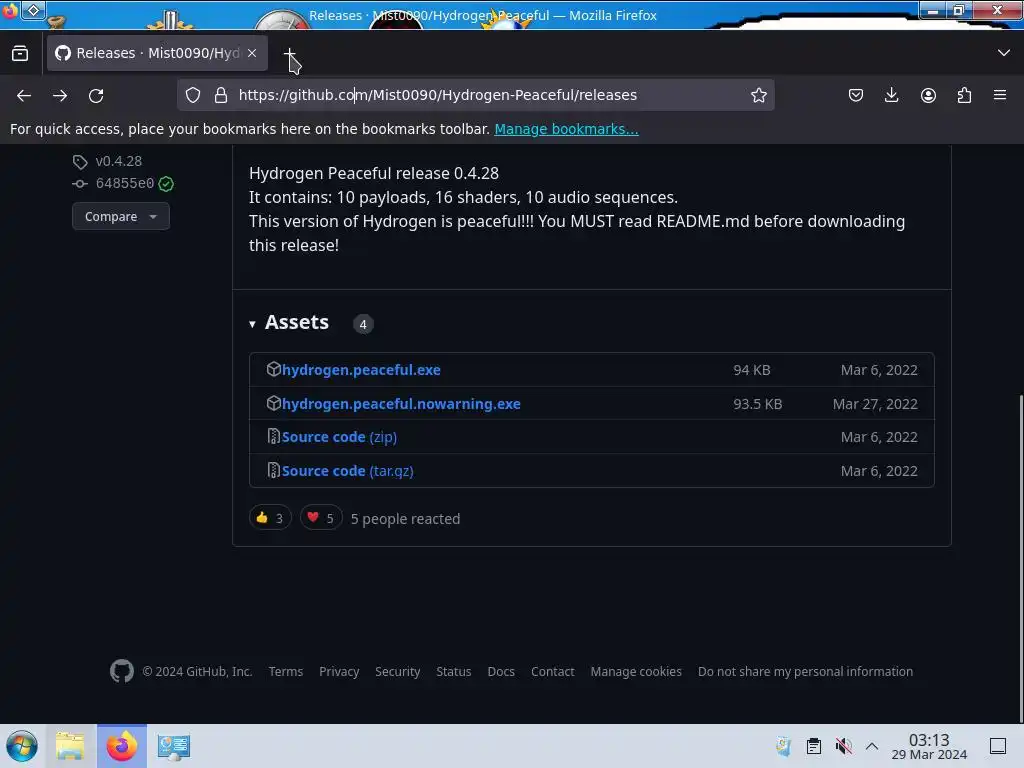Viewport: 1024px width, 768px height.
Task: Open the Docs footer link
Action: [501, 671]
